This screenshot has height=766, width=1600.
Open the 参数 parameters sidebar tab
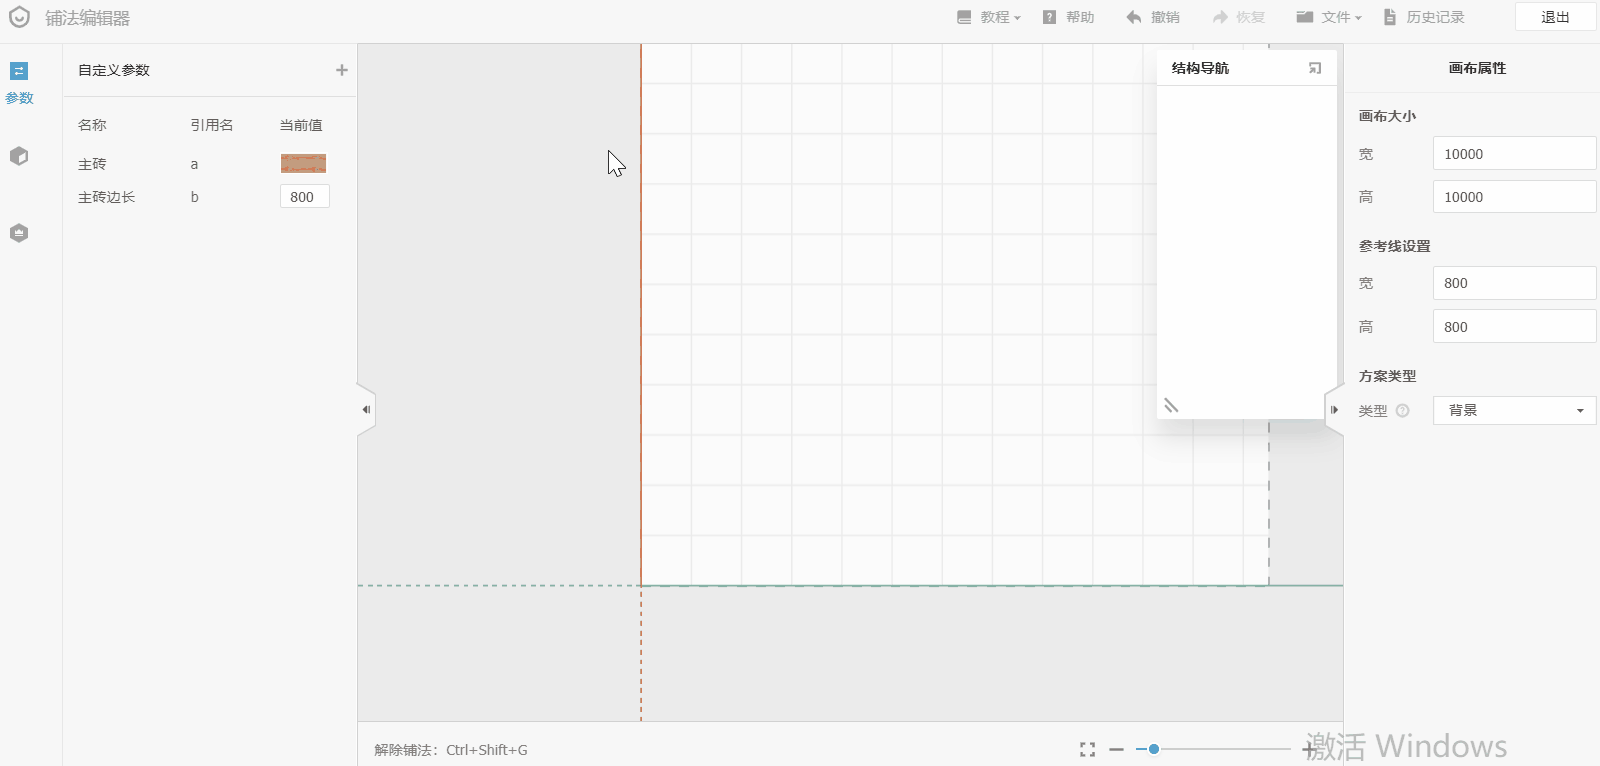coord(19,82)
